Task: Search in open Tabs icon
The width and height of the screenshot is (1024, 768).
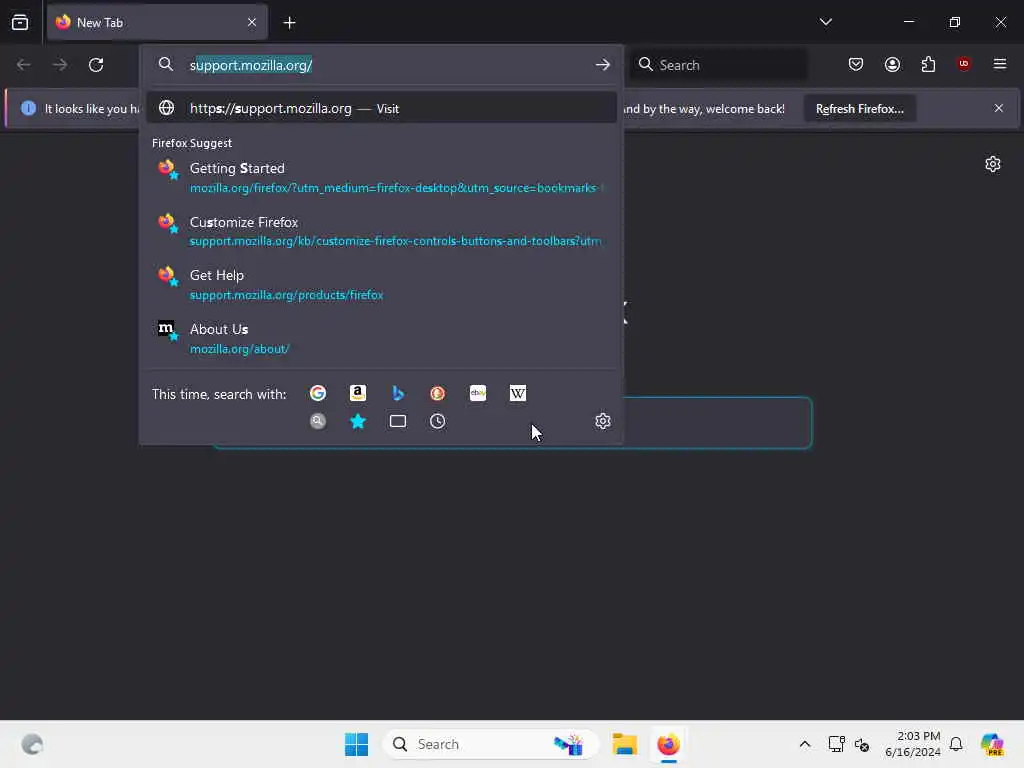Action: click(x=398, y=421)
